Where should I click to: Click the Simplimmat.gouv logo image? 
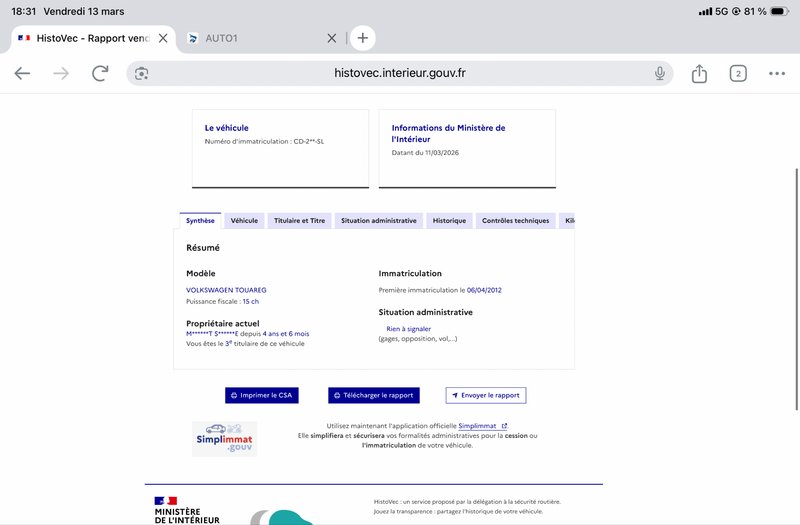click(224, 439)
